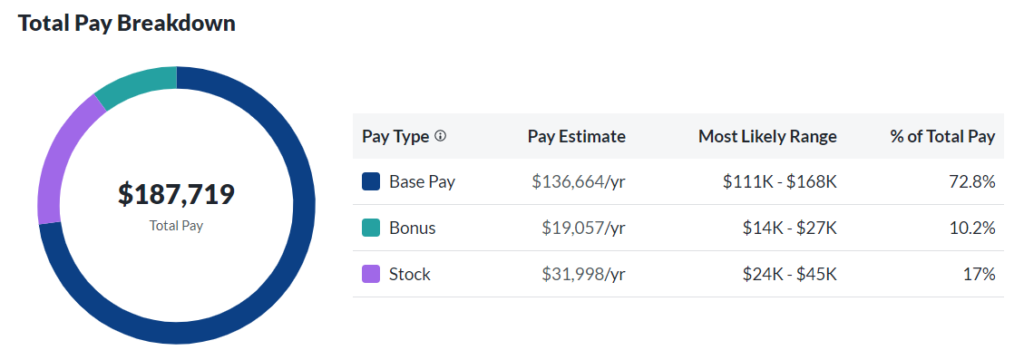Viewport: 1024px width, 360px height.
Task: Click the Pay Type info icon
Action: point(440,137)
